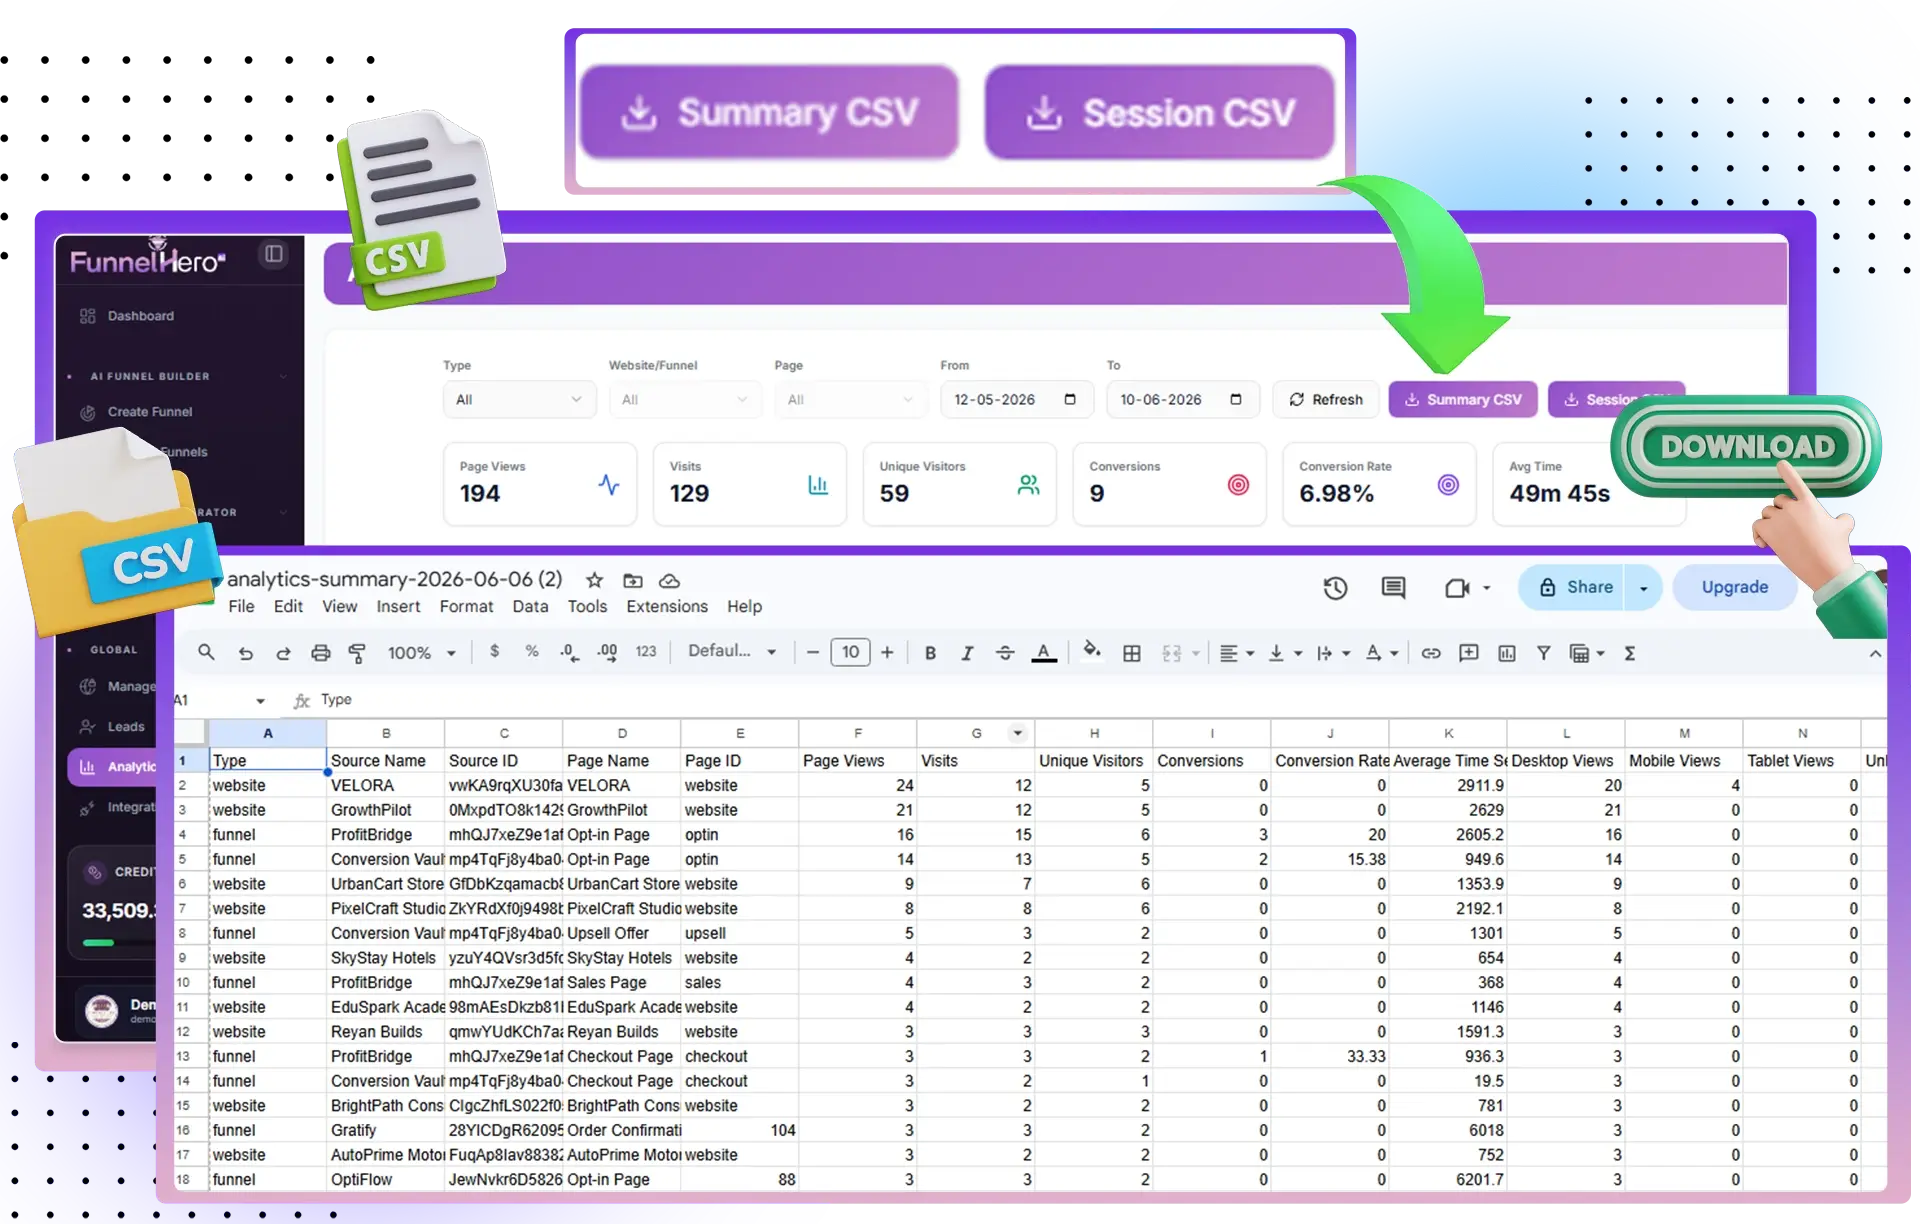Open the Name box dropdown
Screen dimensions: 1920x1224
pos(260,700)
